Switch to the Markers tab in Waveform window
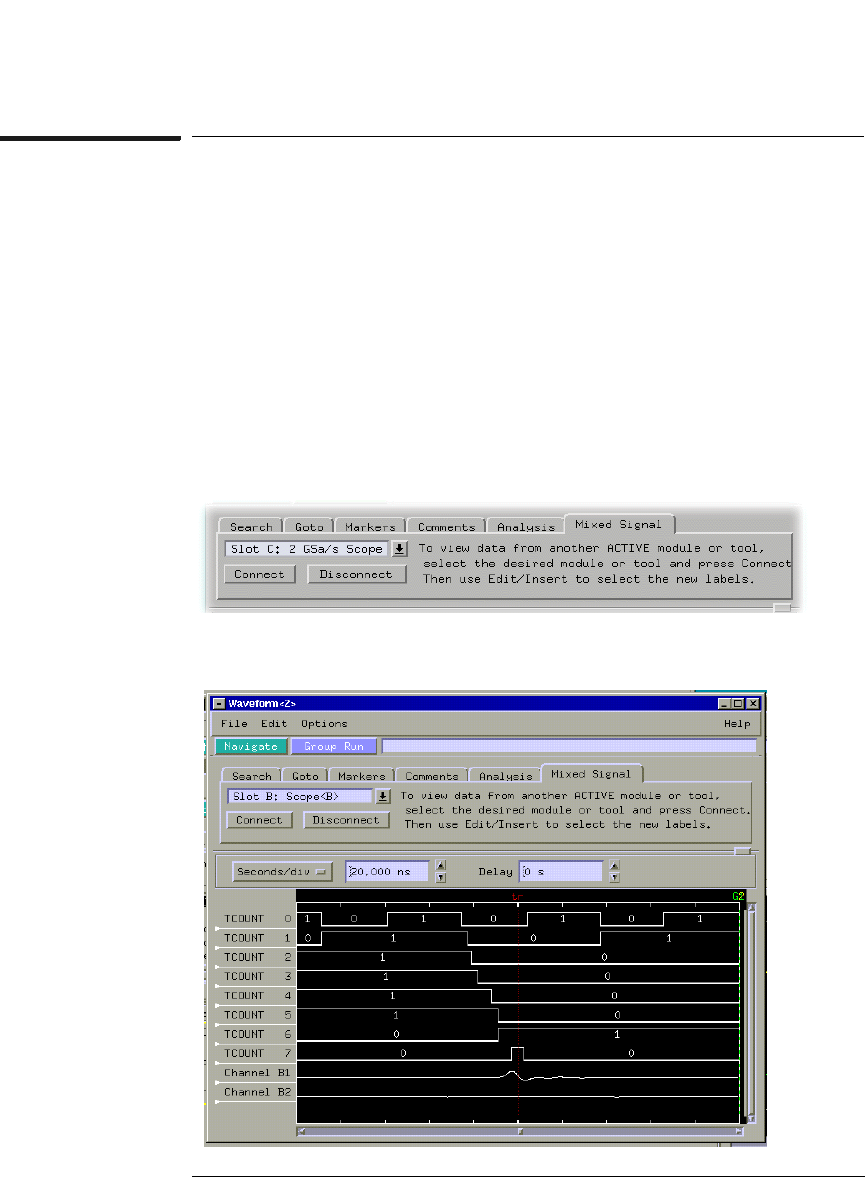 point(361,776)
